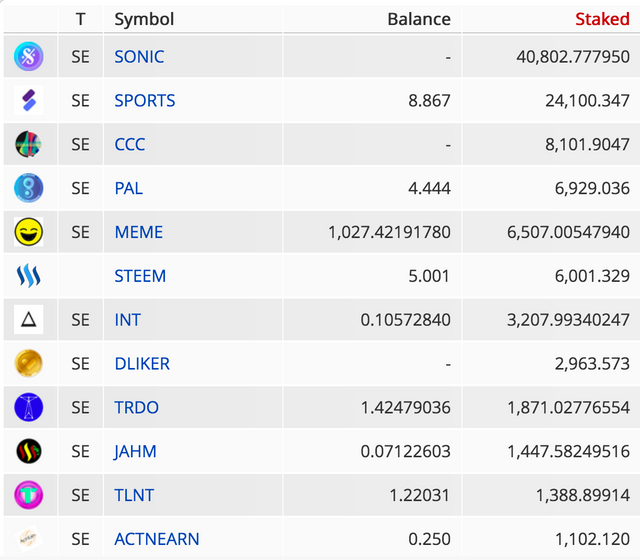Sort by the Staked column header
The height and width of the screenshot is (560, 640).
[602, 19]
